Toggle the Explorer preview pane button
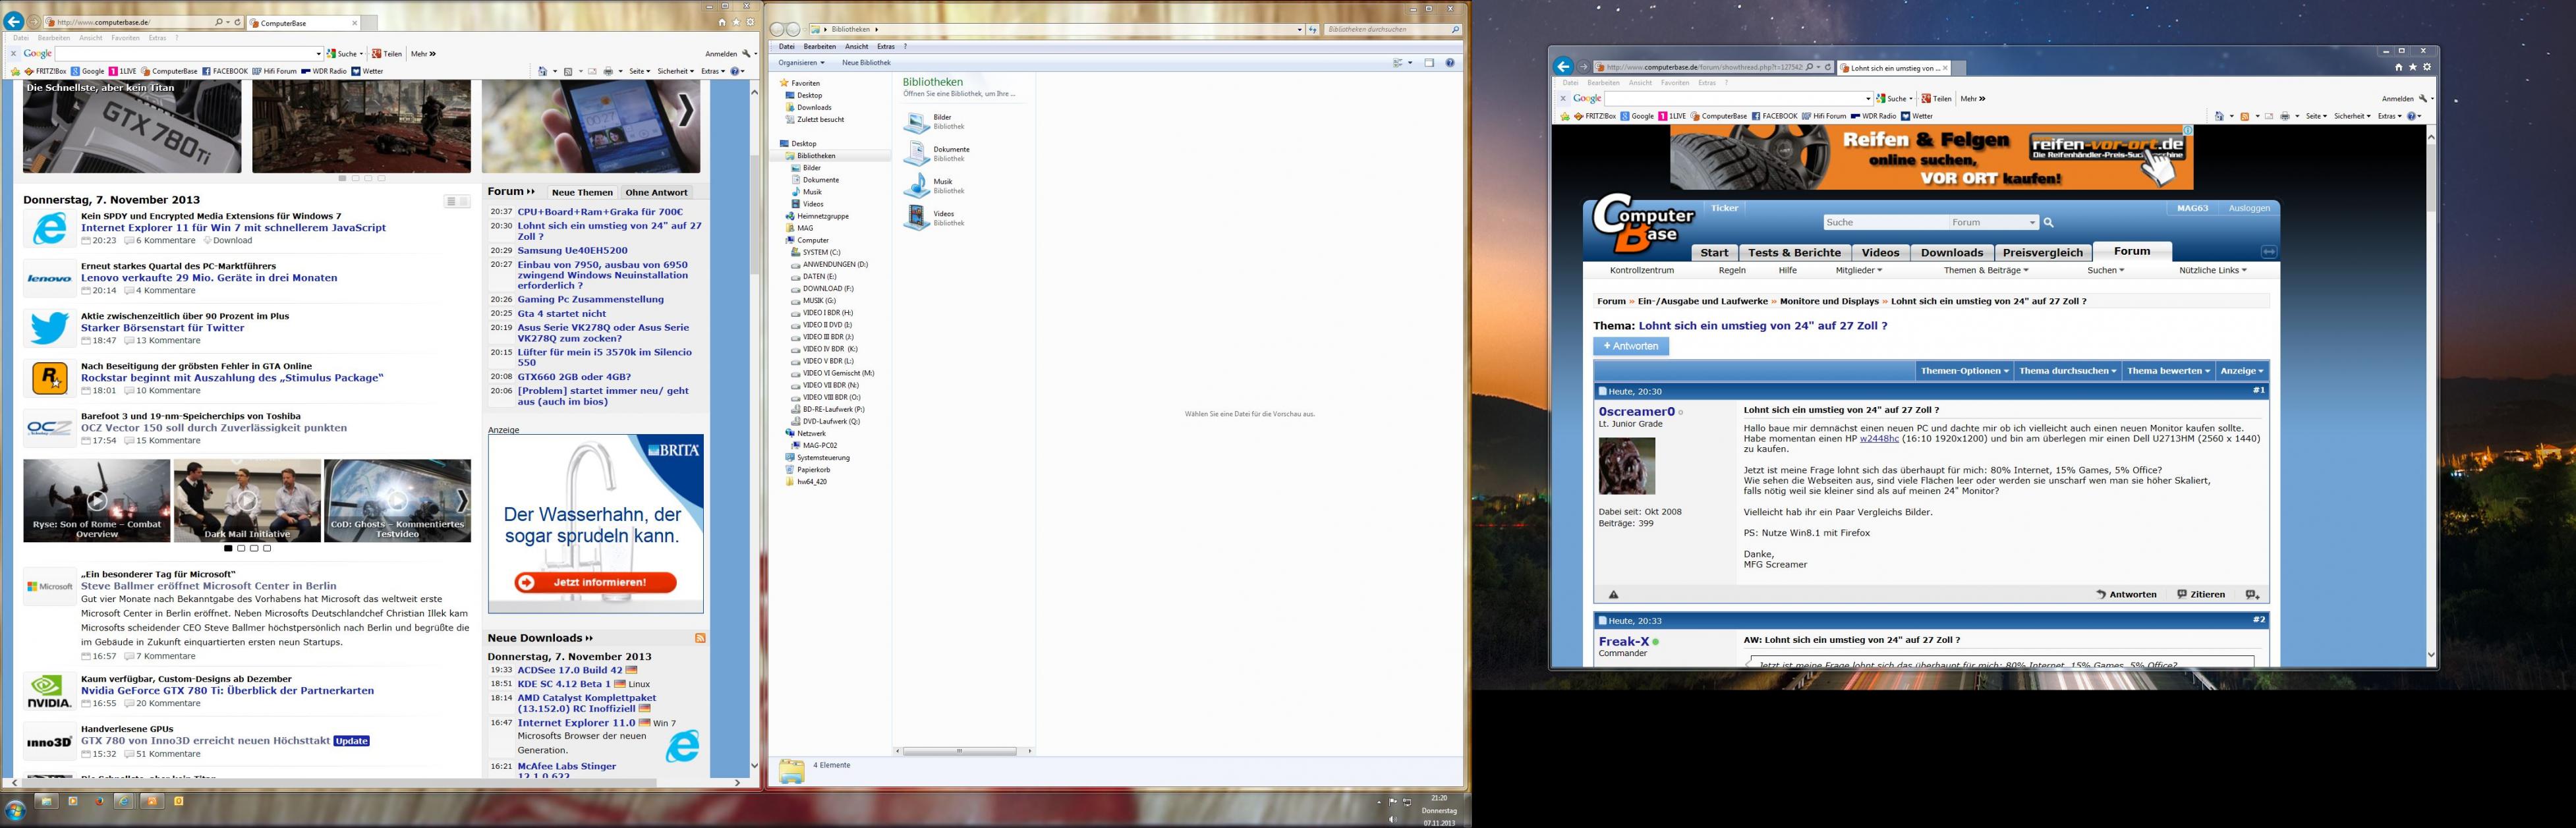This screenshot has height=828, width=2576. coord(1429,63)
